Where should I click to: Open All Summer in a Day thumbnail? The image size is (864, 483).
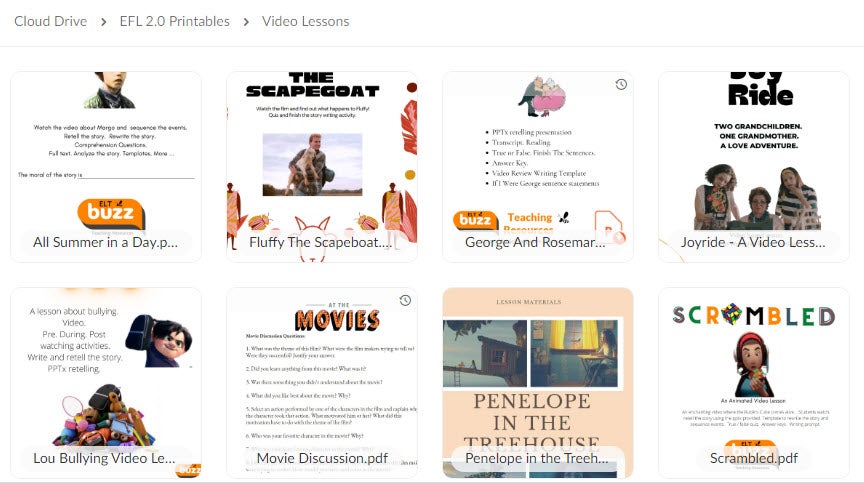(x=106, y=166)
